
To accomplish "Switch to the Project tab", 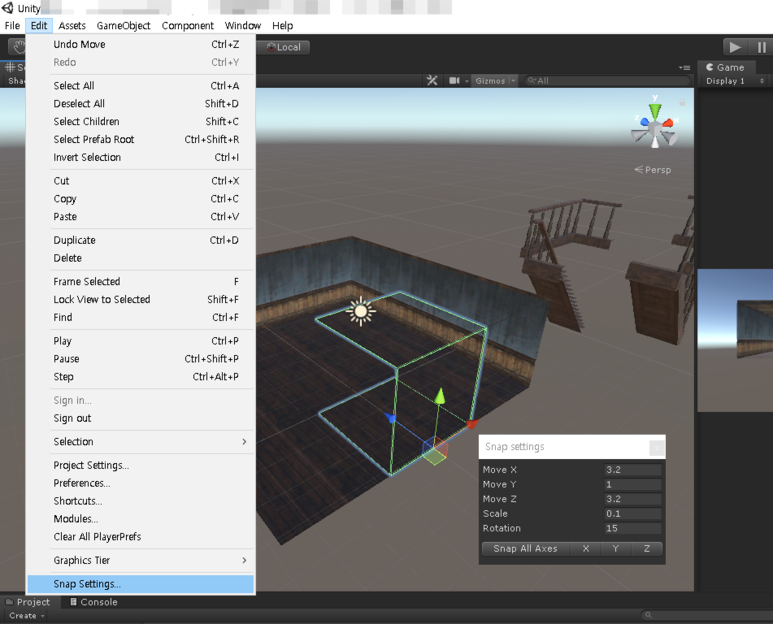I will [x=28, y=602].
